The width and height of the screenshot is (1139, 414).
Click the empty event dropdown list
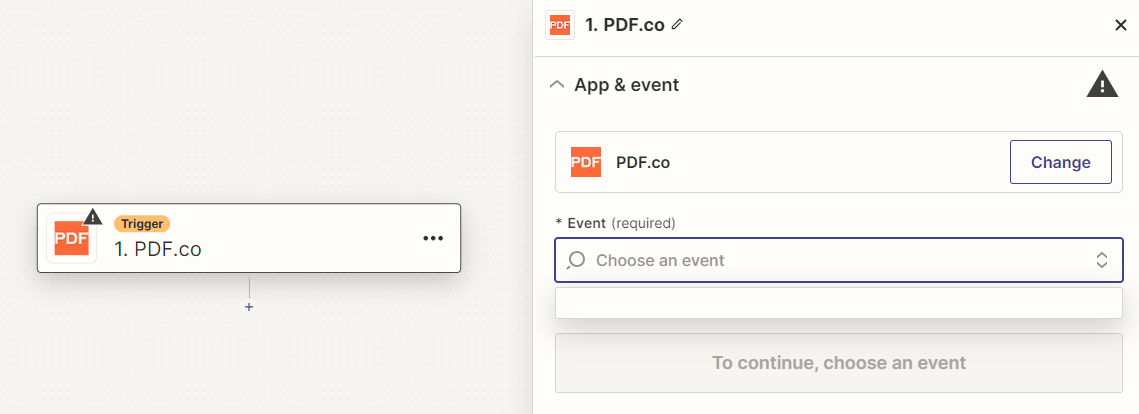(x=838, y=303)
